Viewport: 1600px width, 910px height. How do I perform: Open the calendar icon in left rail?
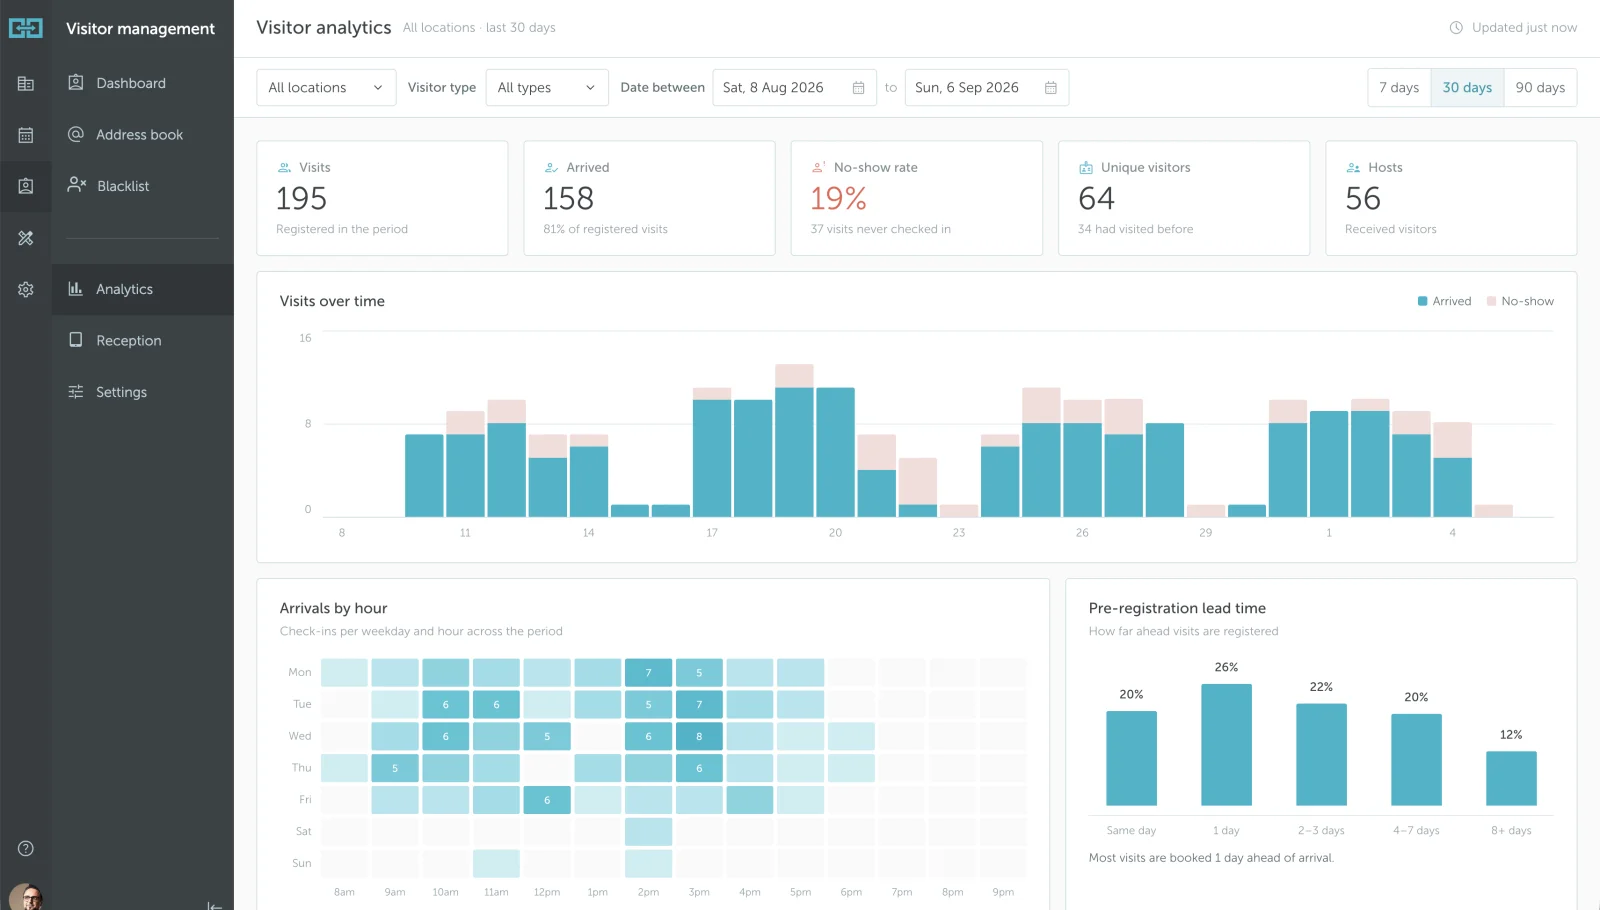(26, 135)
